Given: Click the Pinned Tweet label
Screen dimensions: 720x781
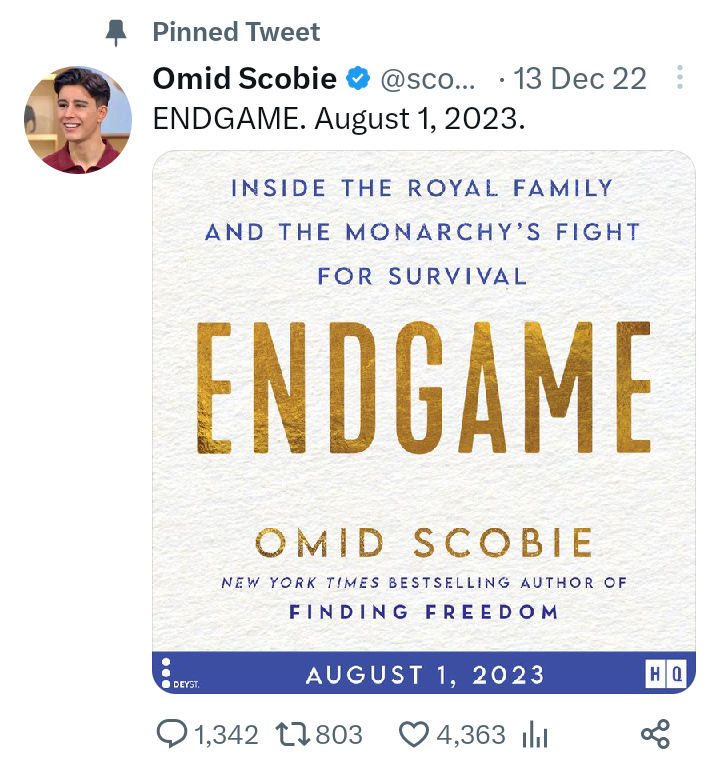Looking at the screenshot, I should click(x=236, y=32).
